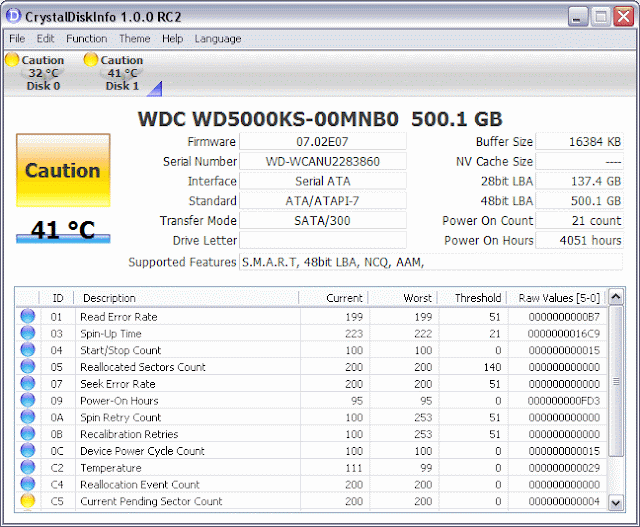Click the SMART list scrollbar thumb
Viewport: 640px width, 527px height.
pos(616,381)
